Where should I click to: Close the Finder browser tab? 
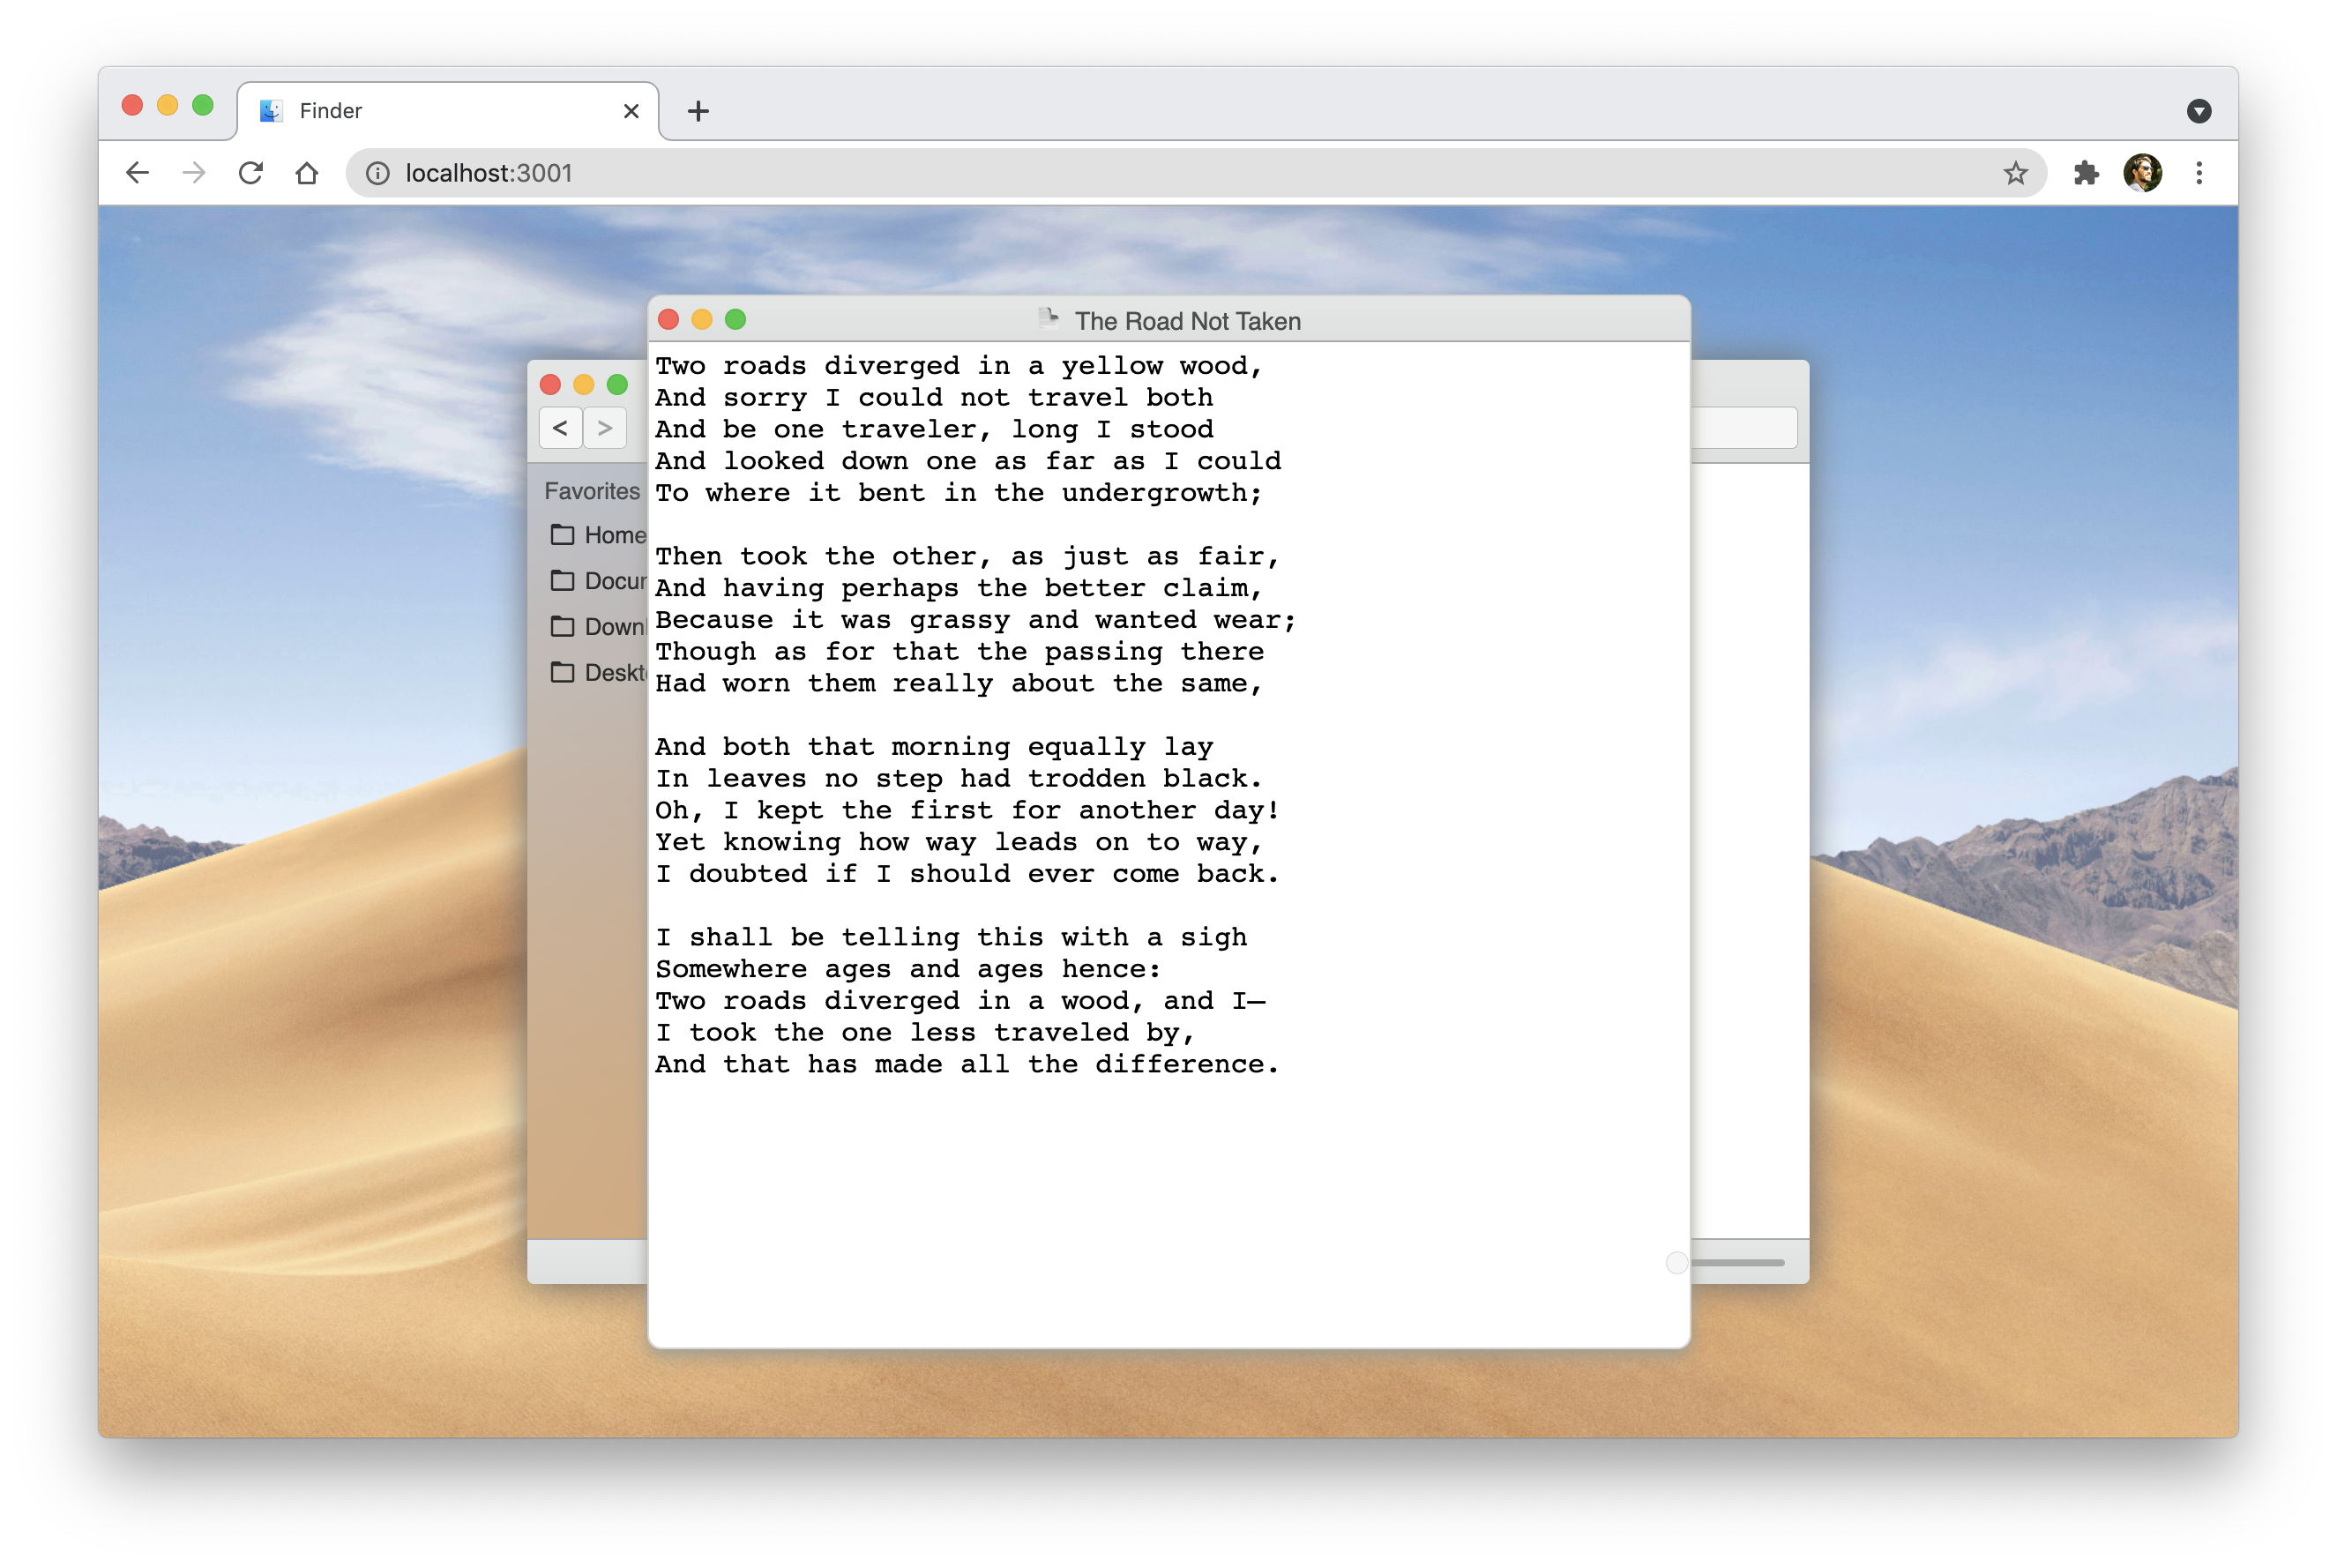tap(631, 111)
